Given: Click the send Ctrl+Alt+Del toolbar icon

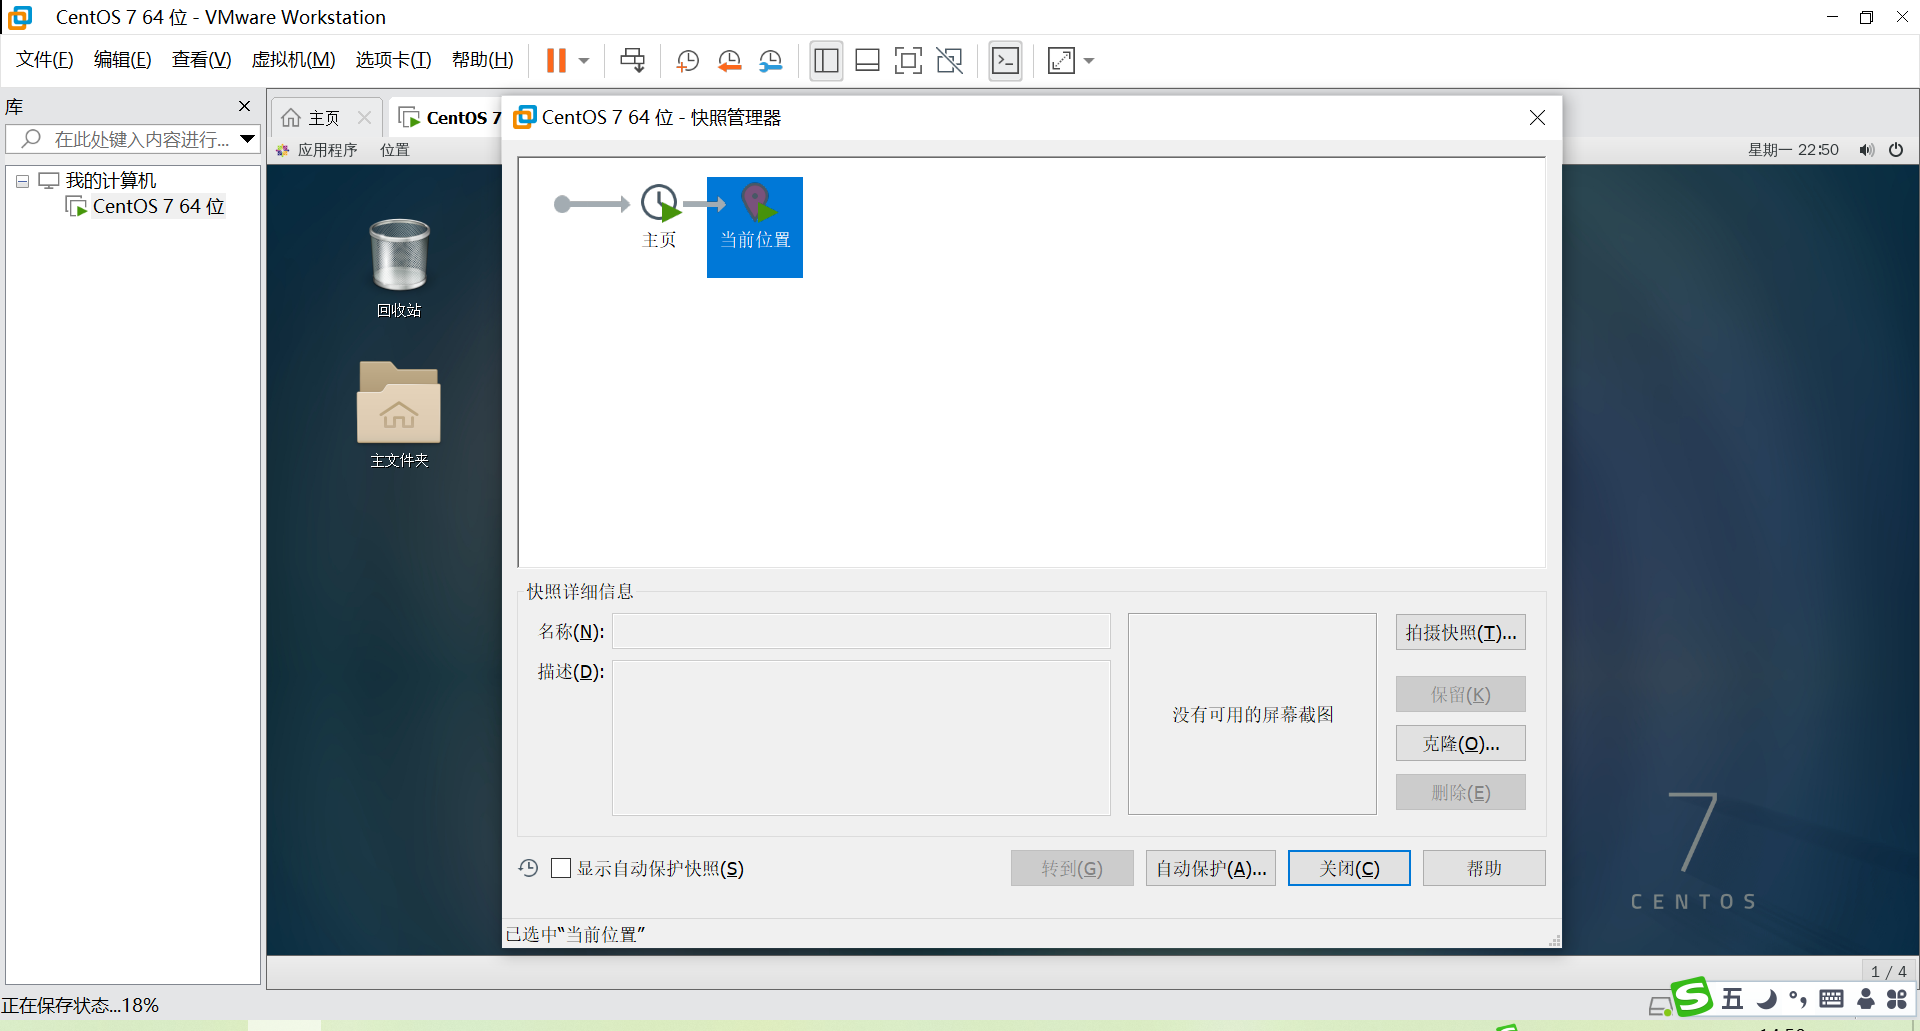Looking at the screenshot, I should click(632, 61).
